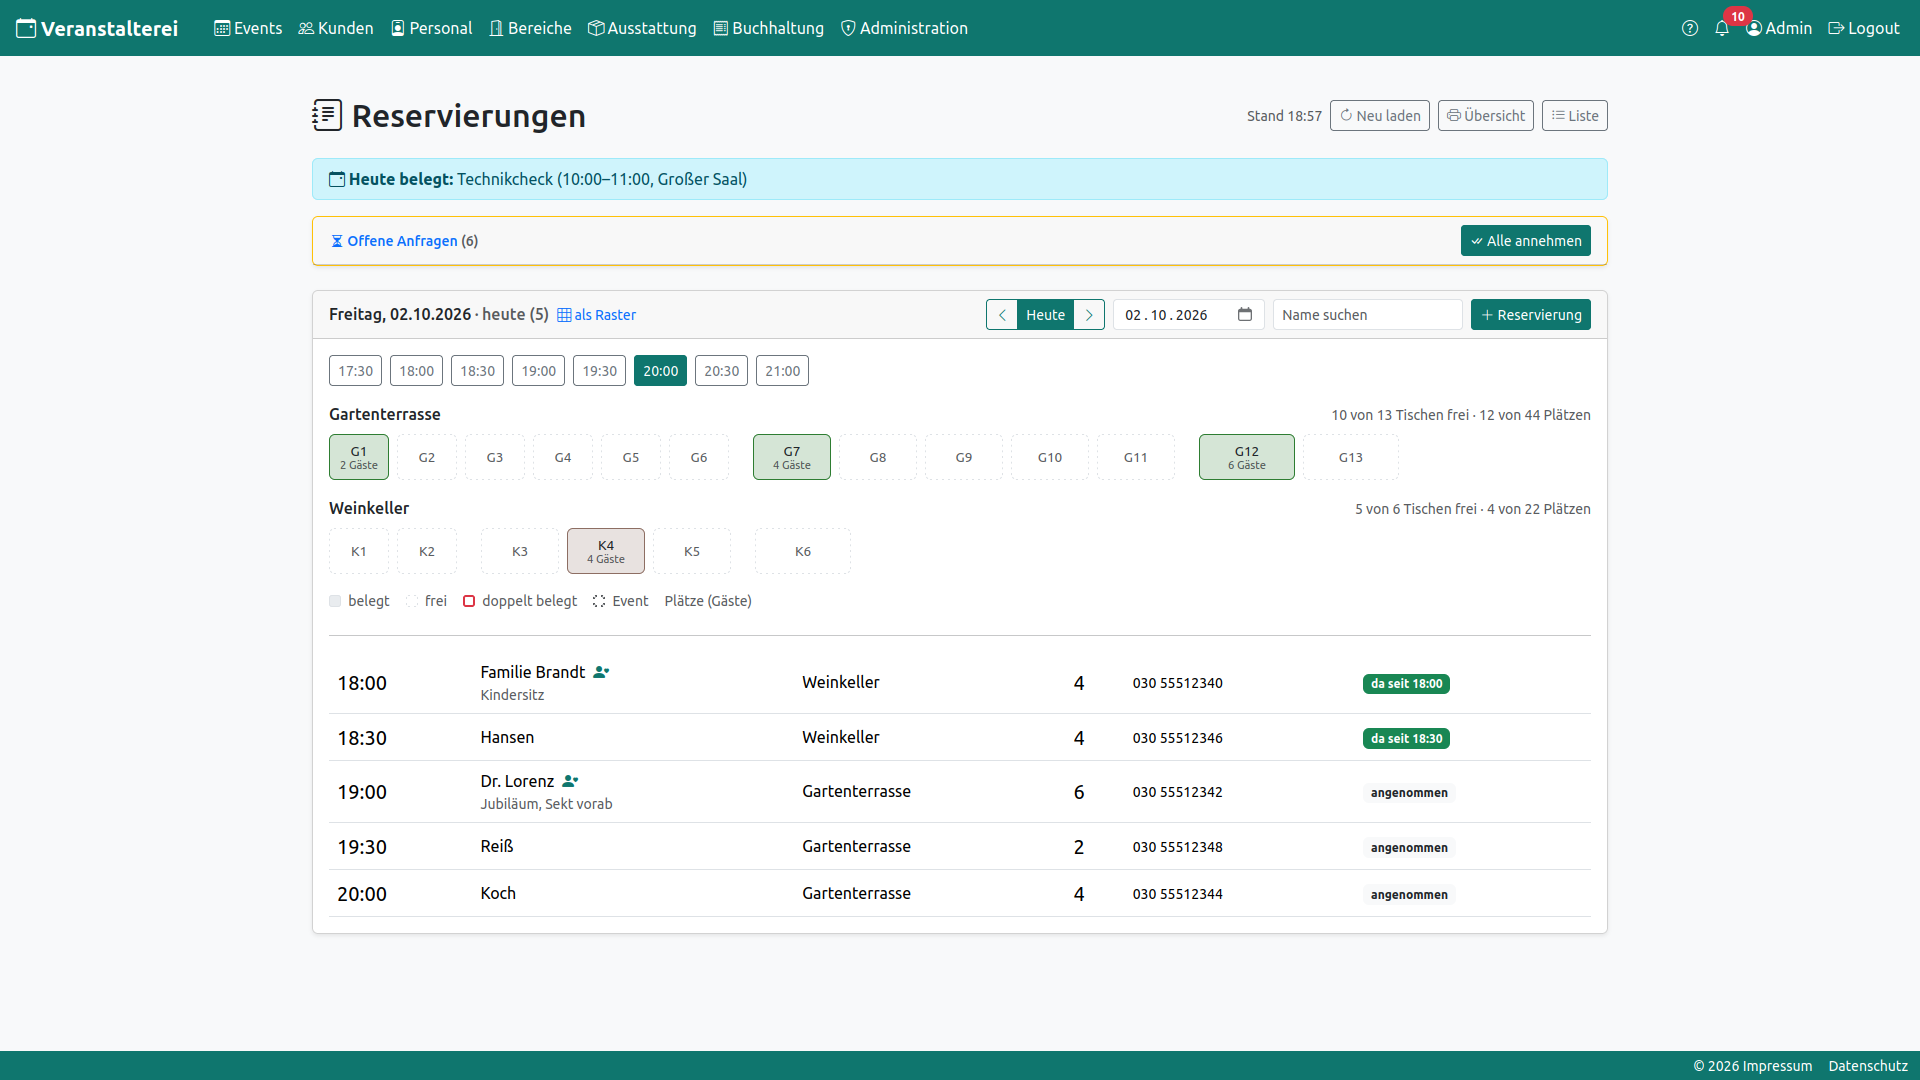1920x1080 pixels.
Task: Select the 19:00 time slot
Action: pyautogui.click(x=538, y=371)
